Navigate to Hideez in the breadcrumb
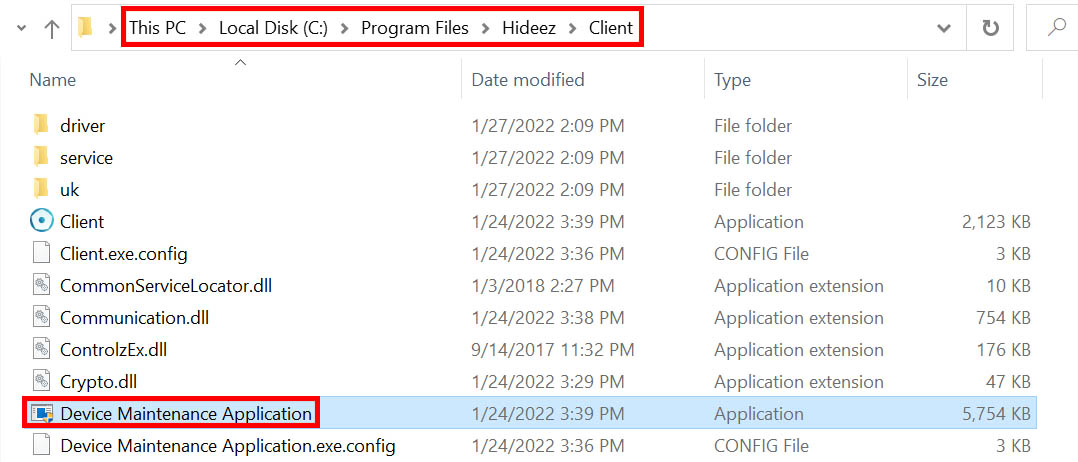The height and width of the screenshot is (462, 1078). coord(528,28)
